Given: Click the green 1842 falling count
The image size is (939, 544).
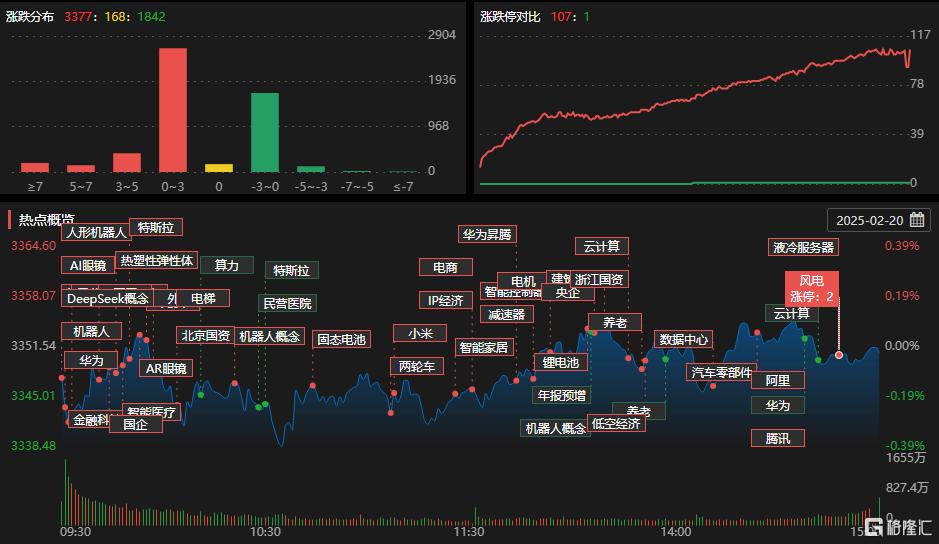Looking at the screenshot, I should pyautogui.click(x=151, y=17).
